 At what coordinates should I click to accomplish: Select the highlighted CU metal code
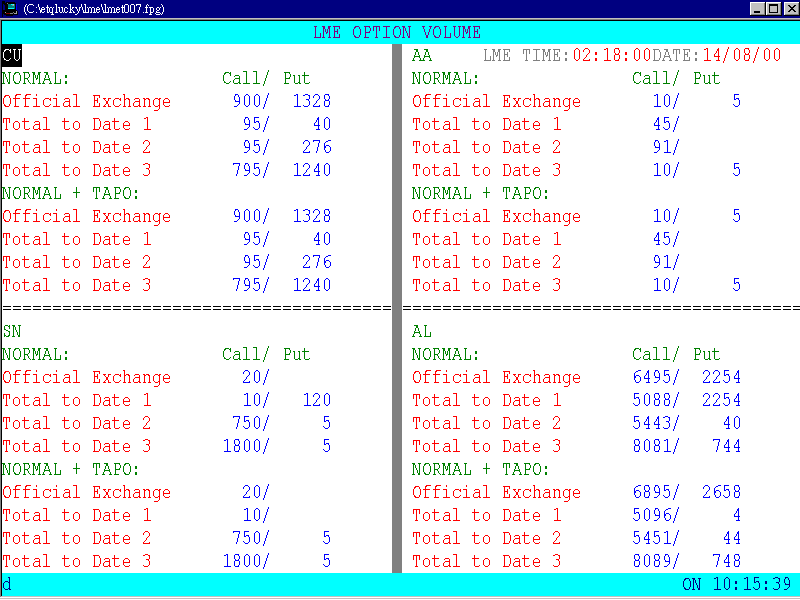(x=12, y=54)
